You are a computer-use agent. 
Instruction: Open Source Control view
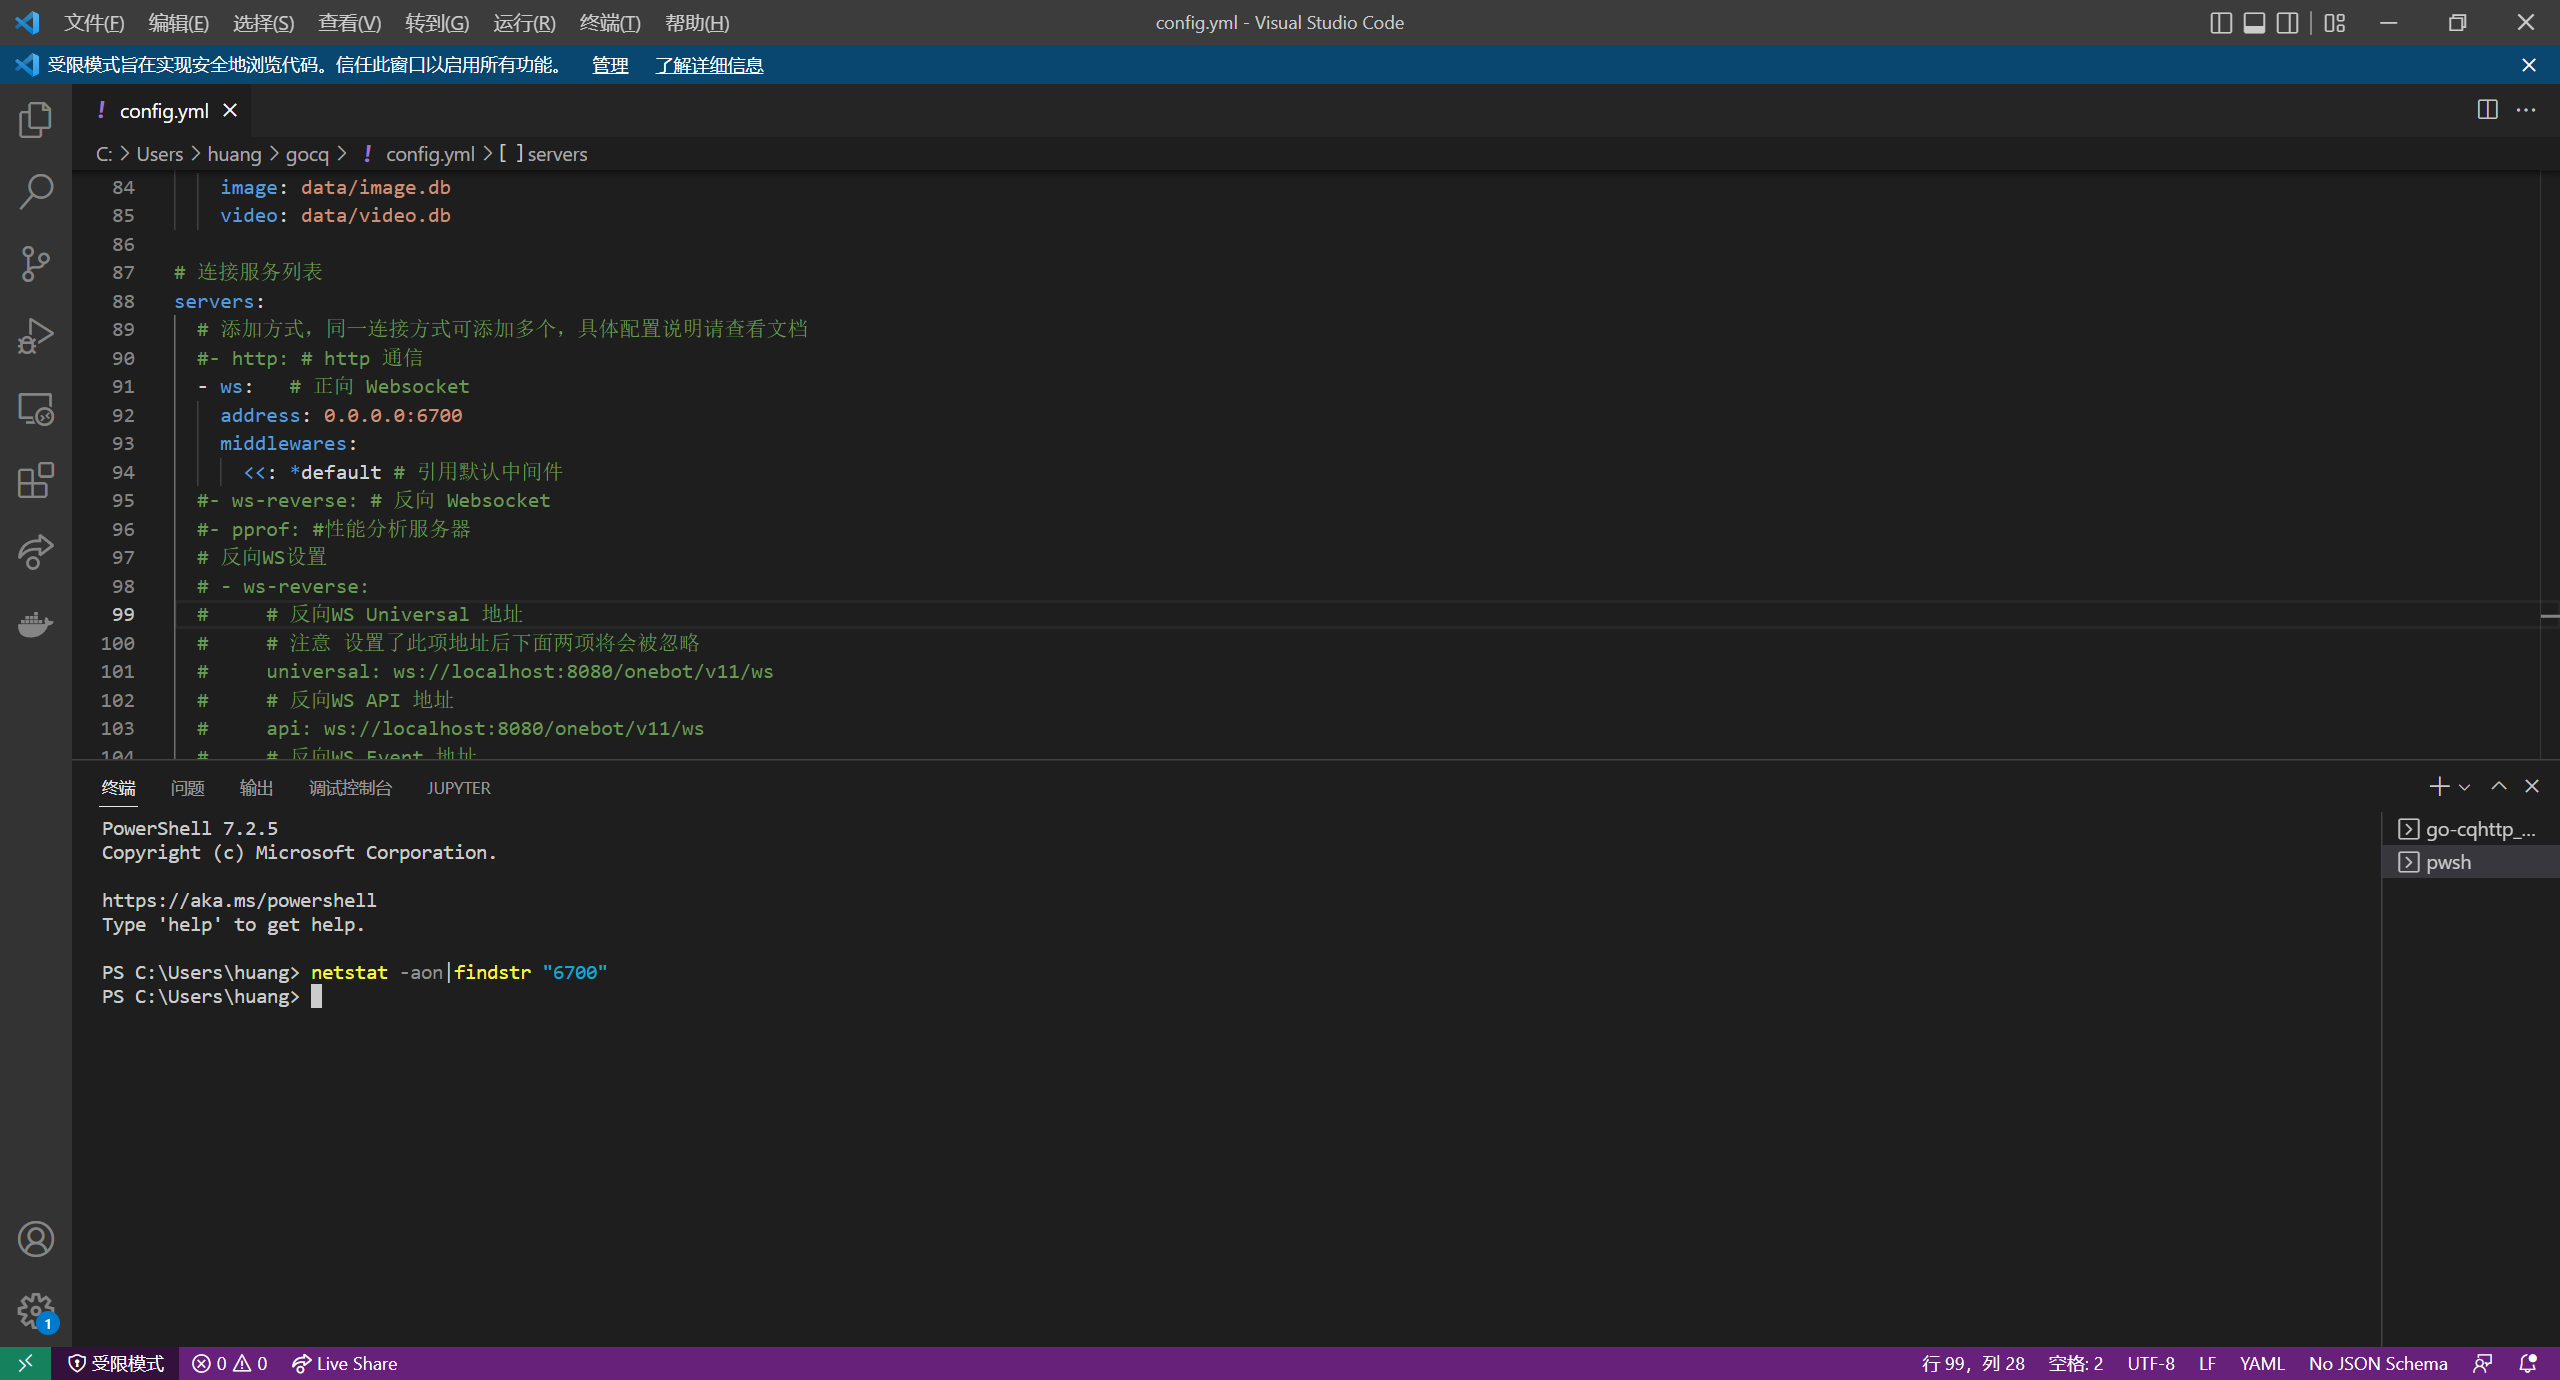[x=36, y=264]
